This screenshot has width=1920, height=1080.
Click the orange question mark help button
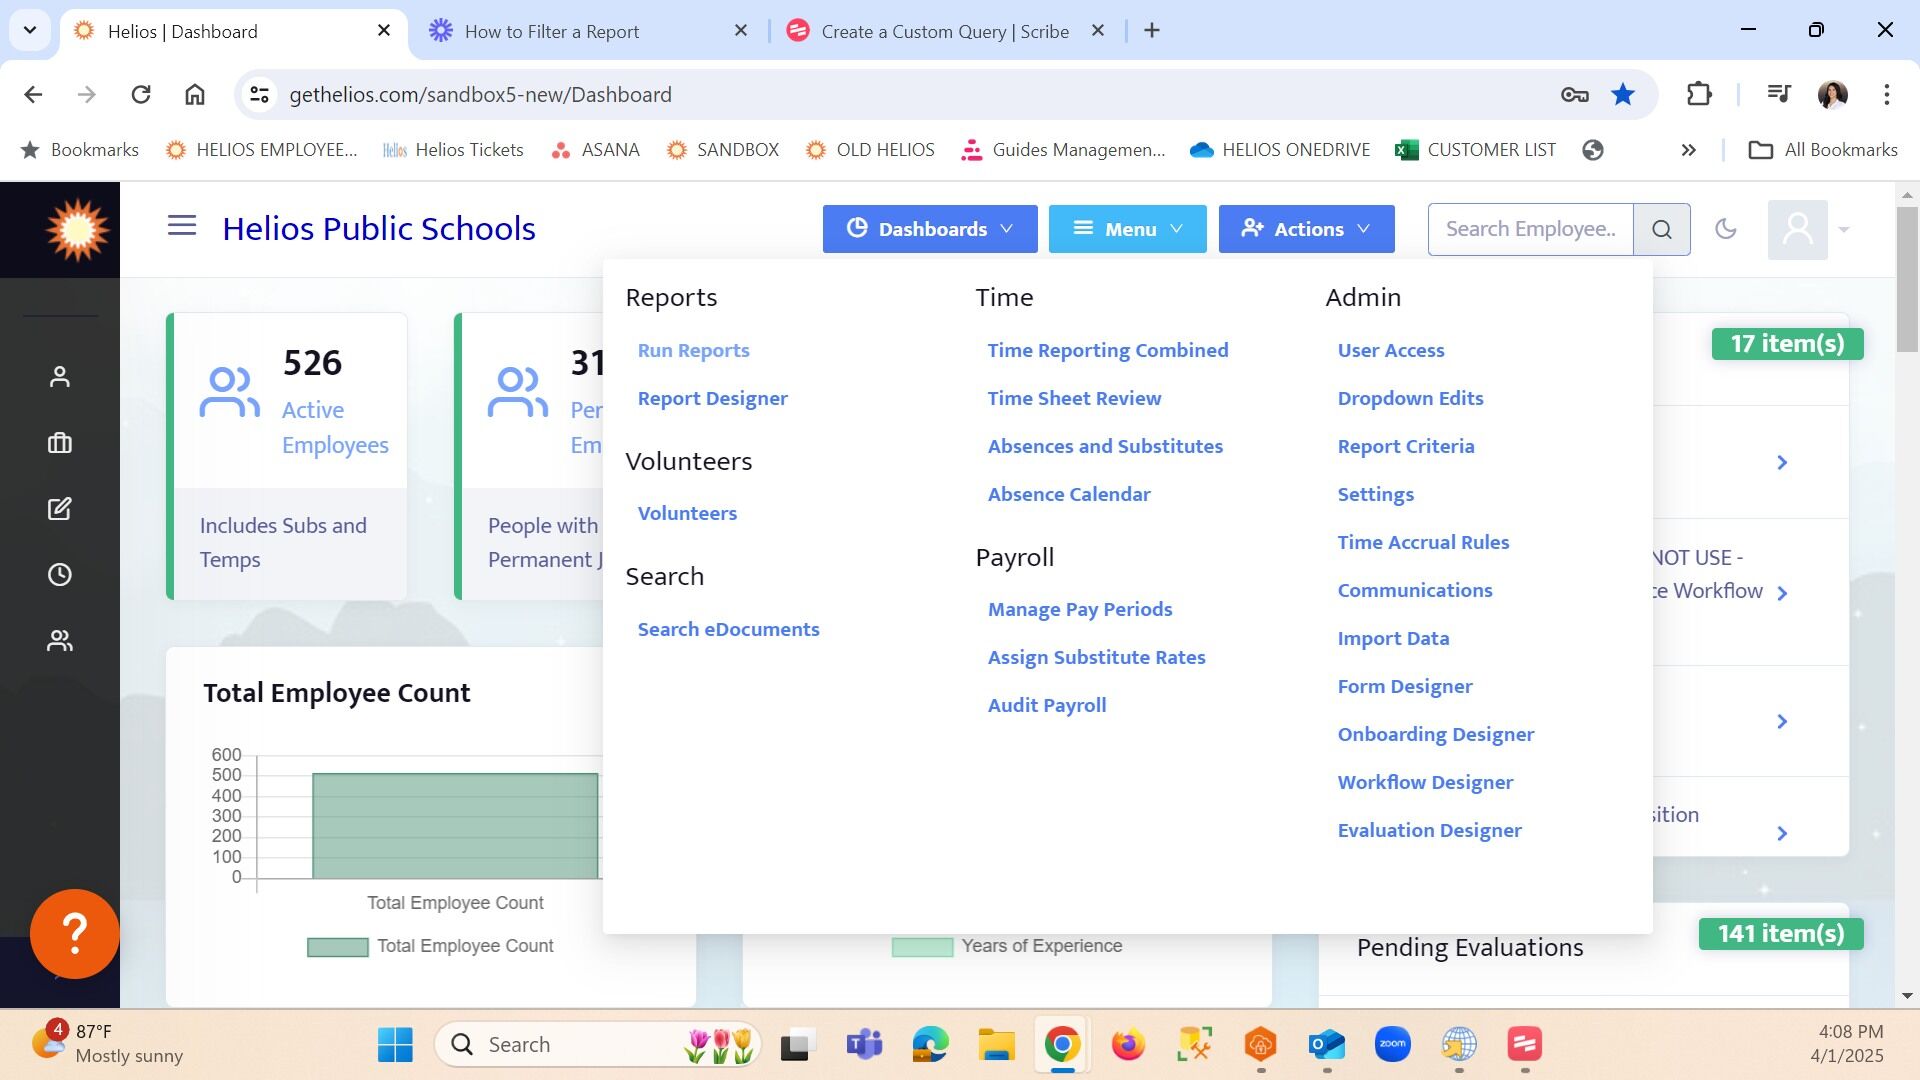pos(75,933)
